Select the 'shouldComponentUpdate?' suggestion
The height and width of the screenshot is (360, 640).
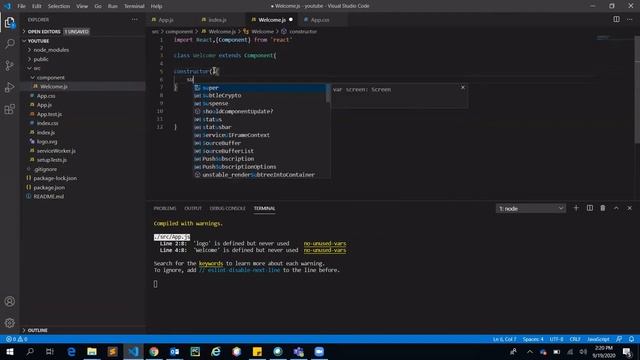[x=260, y=111]
